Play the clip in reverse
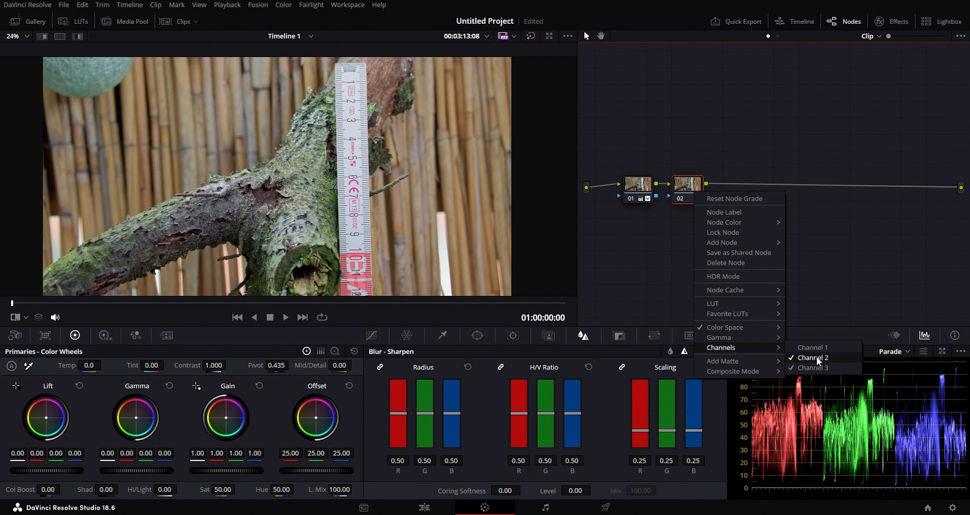The image size is (970, 515). [254, 318]
